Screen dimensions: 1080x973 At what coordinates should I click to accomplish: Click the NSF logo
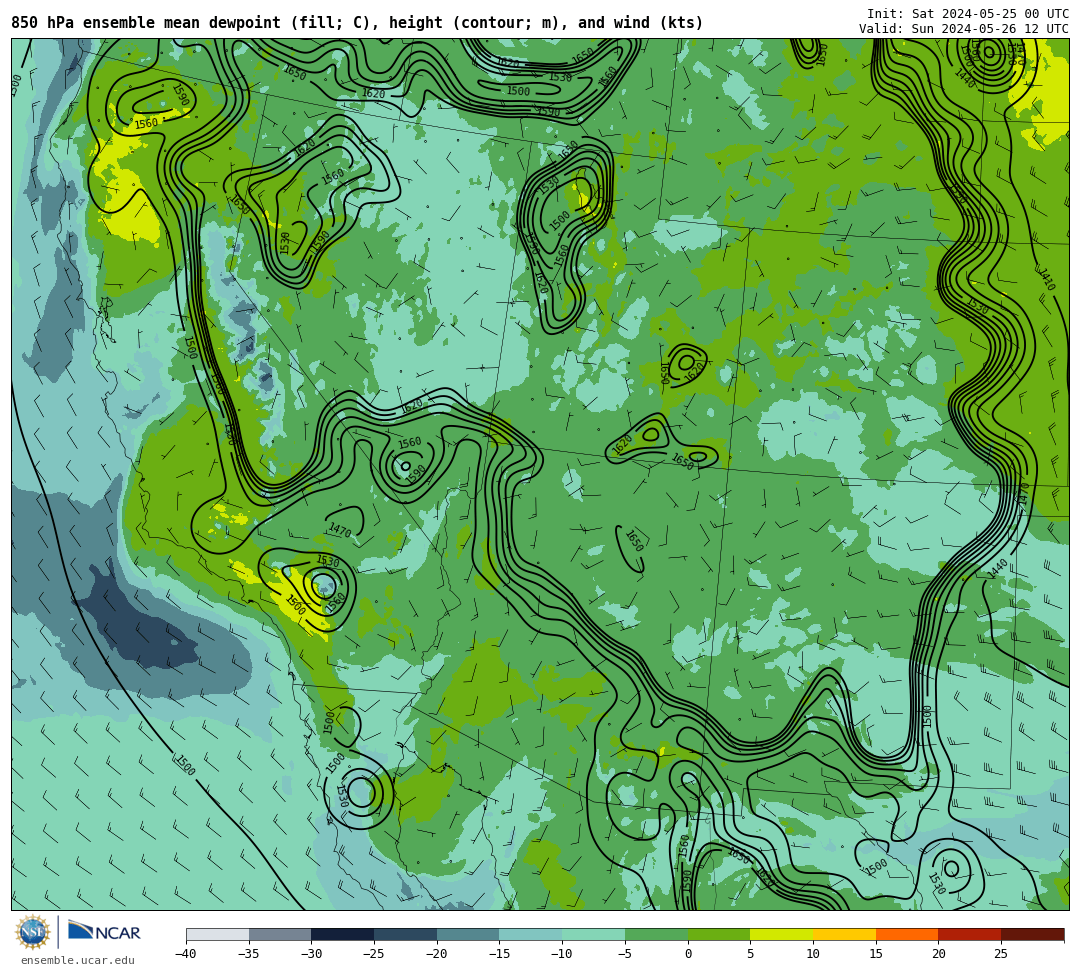pyautogui.click(x=33, y=932)
